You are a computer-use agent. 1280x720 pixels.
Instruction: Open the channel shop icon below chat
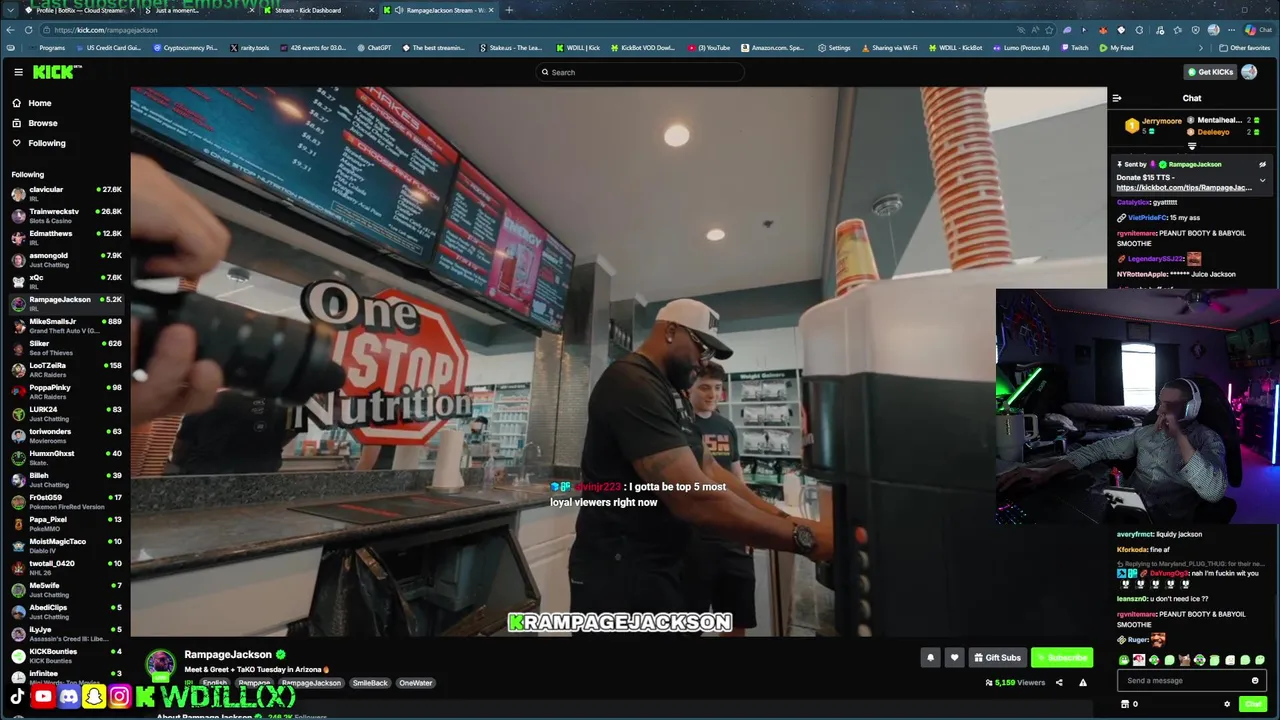1125,704
